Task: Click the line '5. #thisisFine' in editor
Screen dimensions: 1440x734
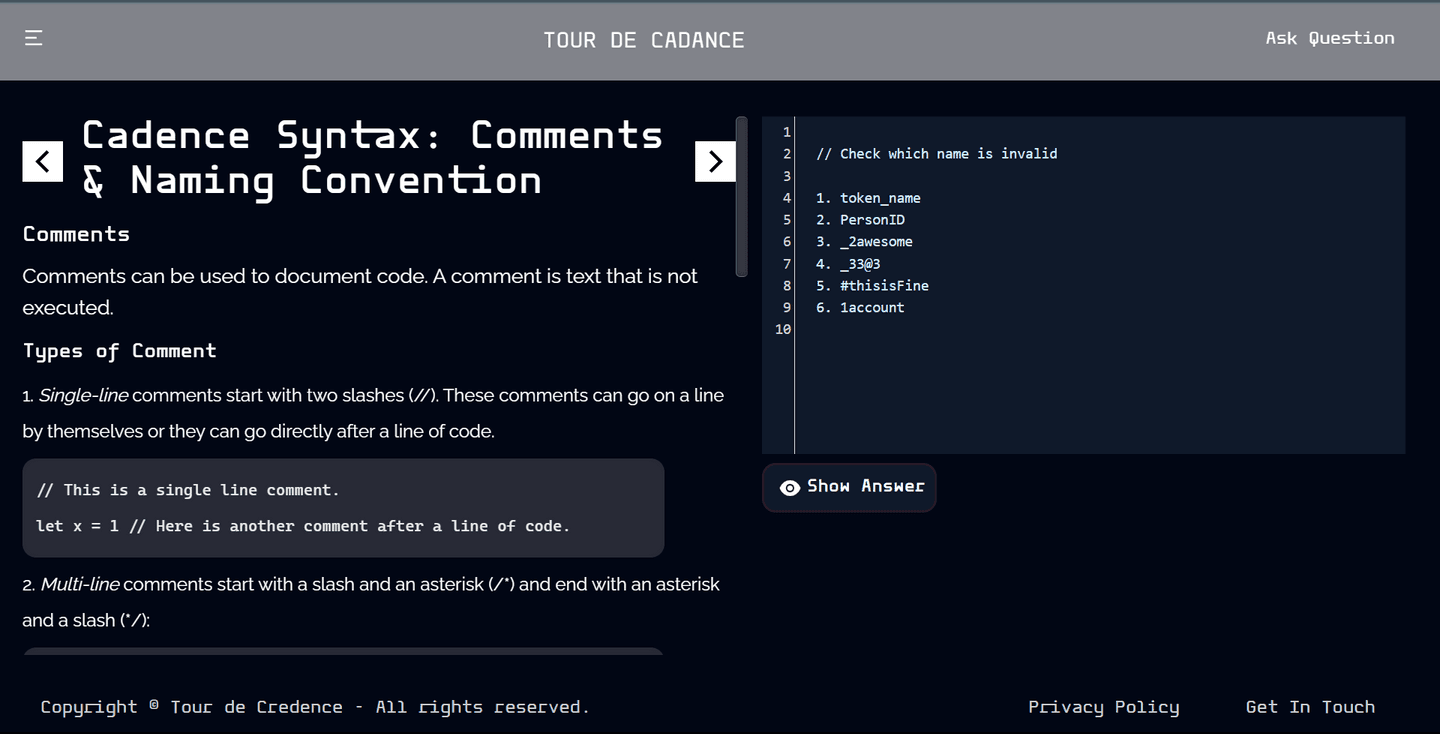Action: pyautogui.click(x=872, y=286)
